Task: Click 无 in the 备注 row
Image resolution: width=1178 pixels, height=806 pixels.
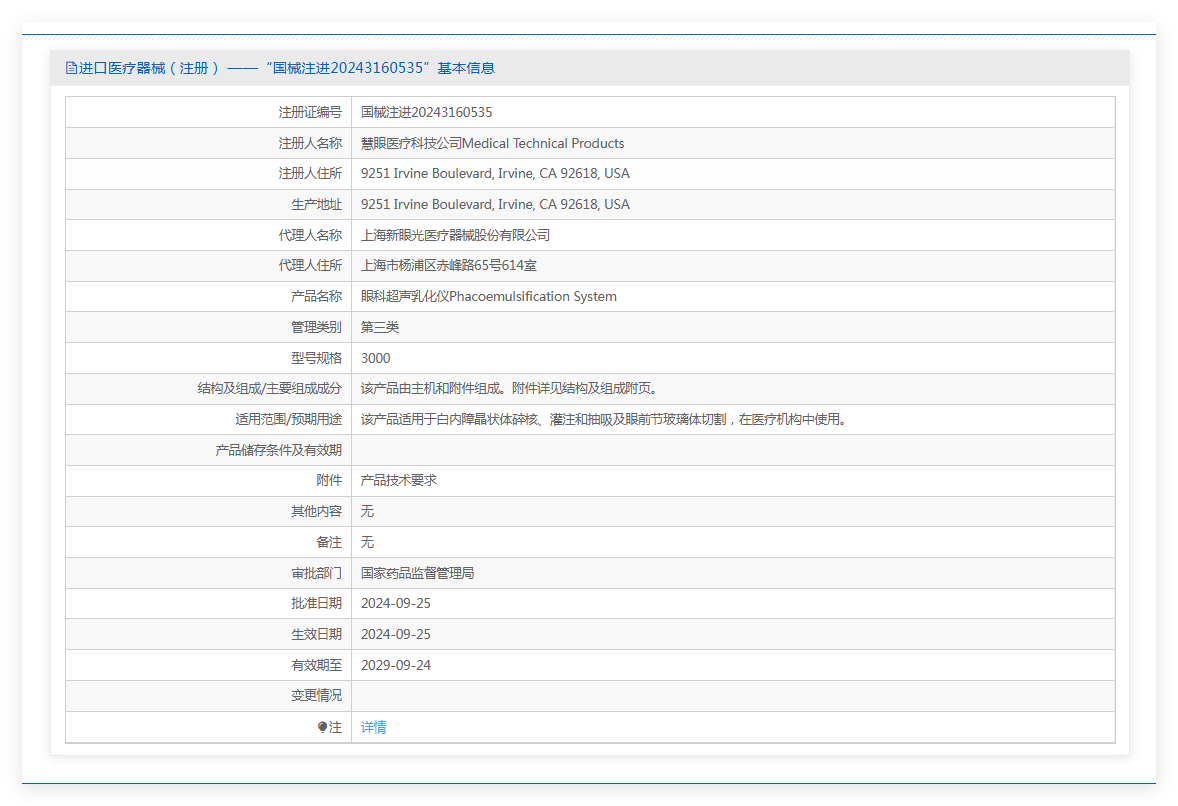Action: [367, 542]
